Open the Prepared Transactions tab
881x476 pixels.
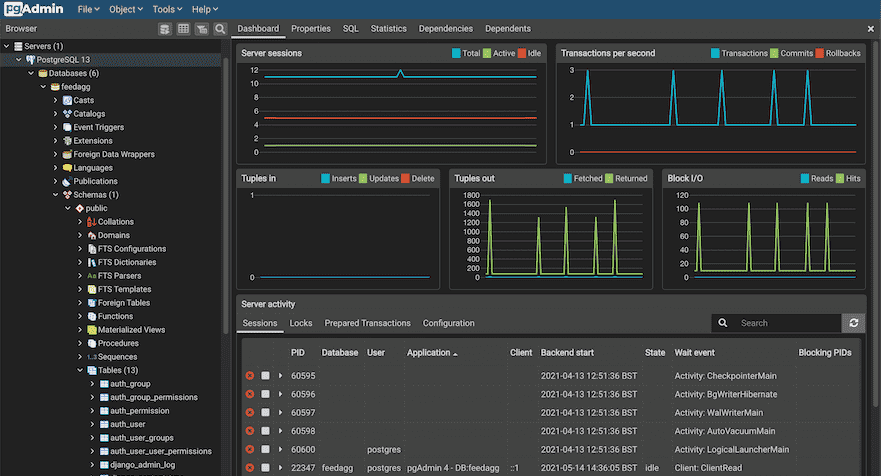(367, 323)
